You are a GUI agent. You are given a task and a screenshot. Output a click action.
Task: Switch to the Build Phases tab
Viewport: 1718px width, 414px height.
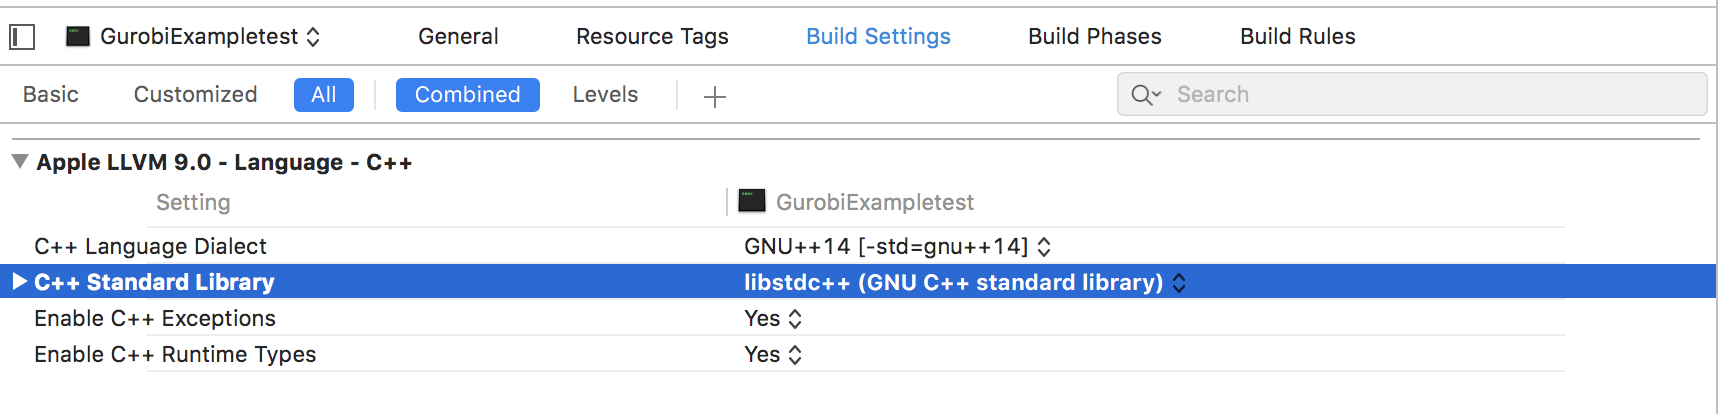[x=1095, y=37]
